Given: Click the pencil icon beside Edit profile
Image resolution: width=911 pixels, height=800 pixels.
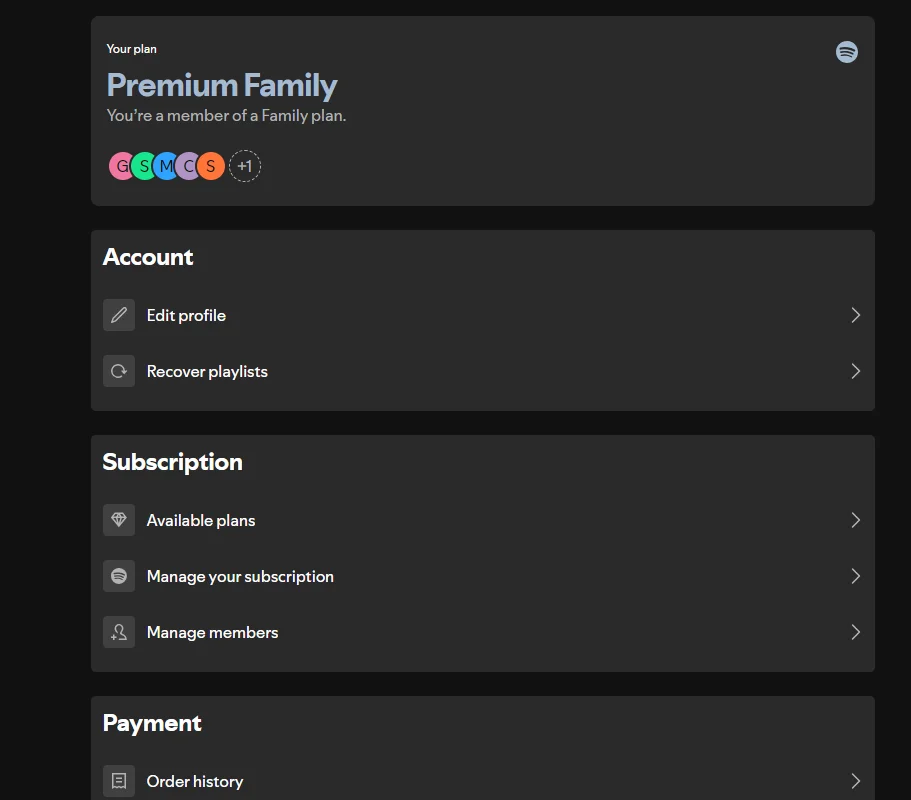Looking at the screenshot, I should click(119, 315).
